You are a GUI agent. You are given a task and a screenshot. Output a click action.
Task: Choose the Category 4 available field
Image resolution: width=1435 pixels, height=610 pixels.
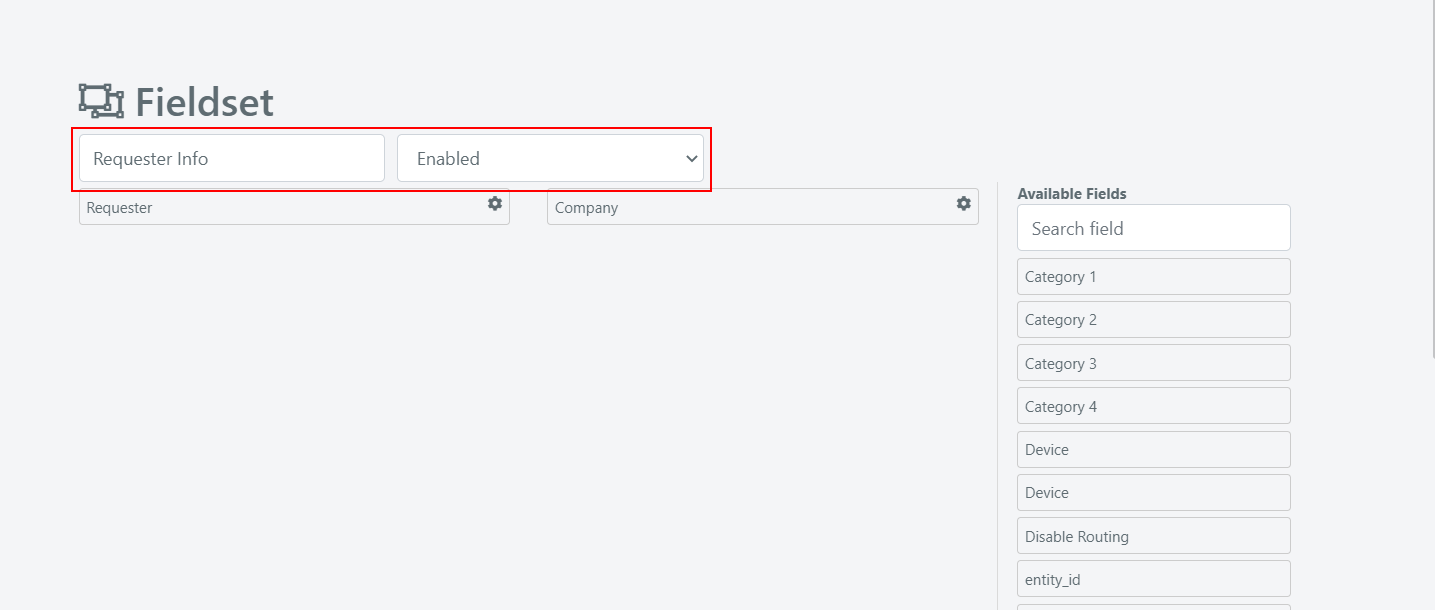1154,406
